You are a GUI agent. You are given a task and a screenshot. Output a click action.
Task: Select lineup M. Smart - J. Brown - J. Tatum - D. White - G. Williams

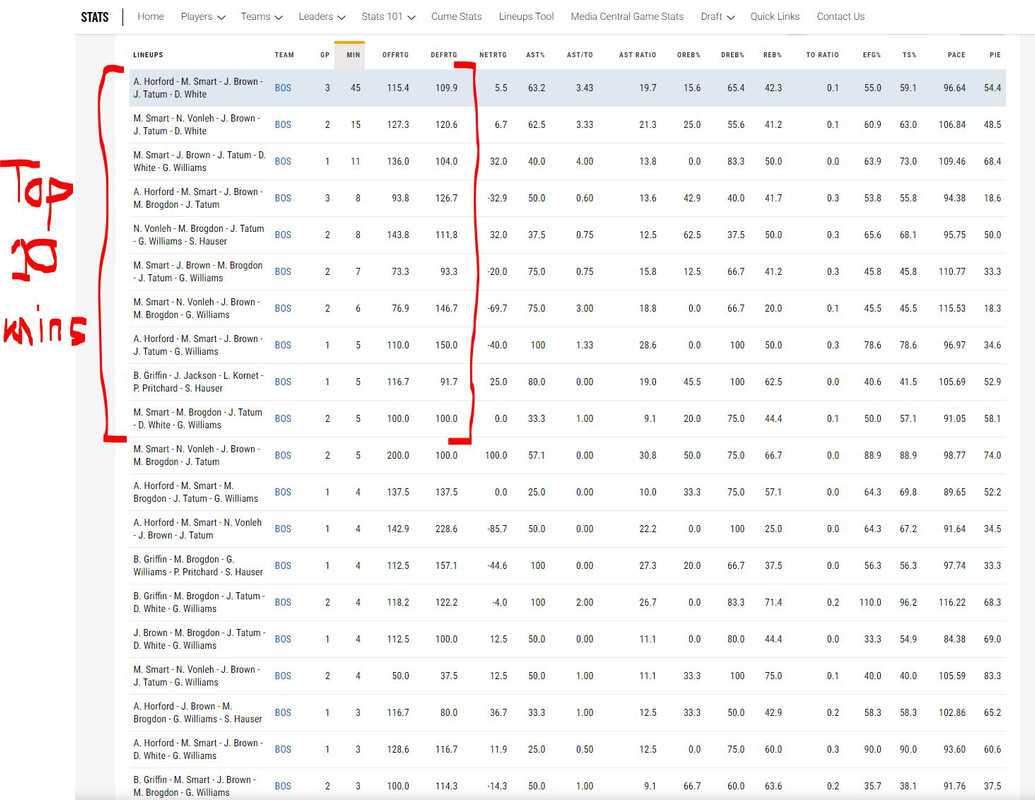pyautogui.click(x=199, y=161)
